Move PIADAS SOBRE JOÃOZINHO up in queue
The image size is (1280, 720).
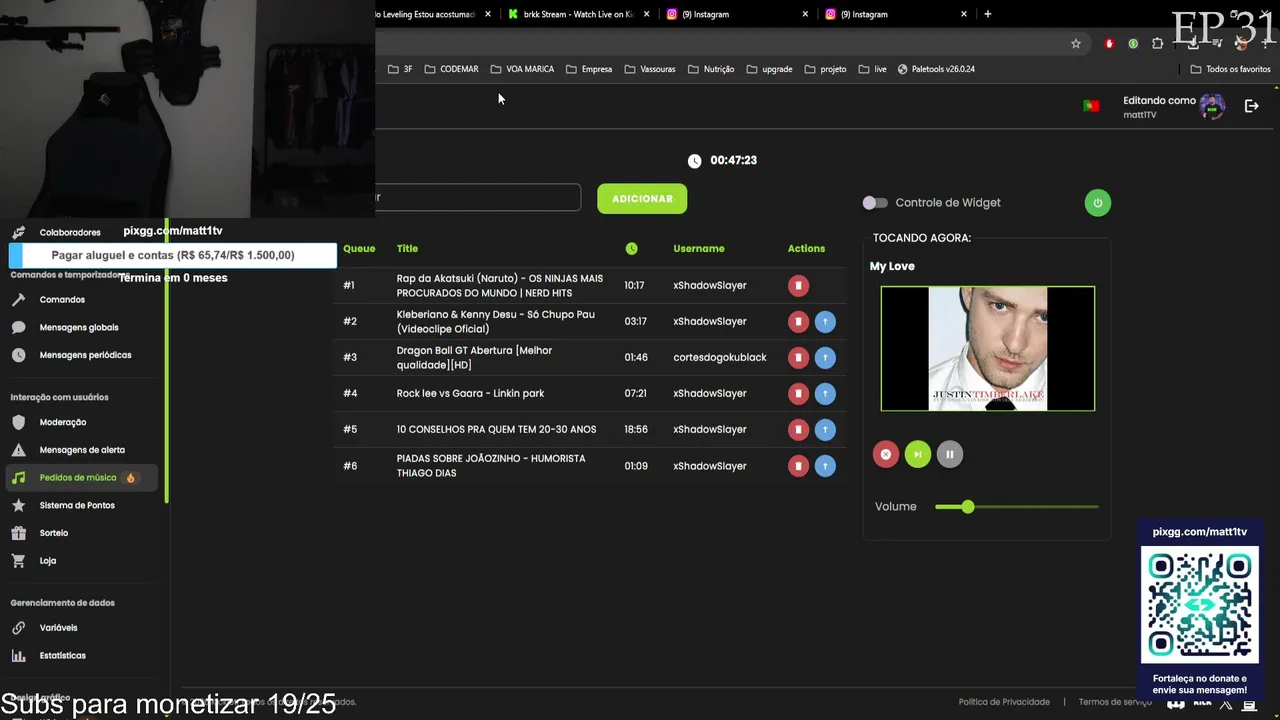pos(825,466)
